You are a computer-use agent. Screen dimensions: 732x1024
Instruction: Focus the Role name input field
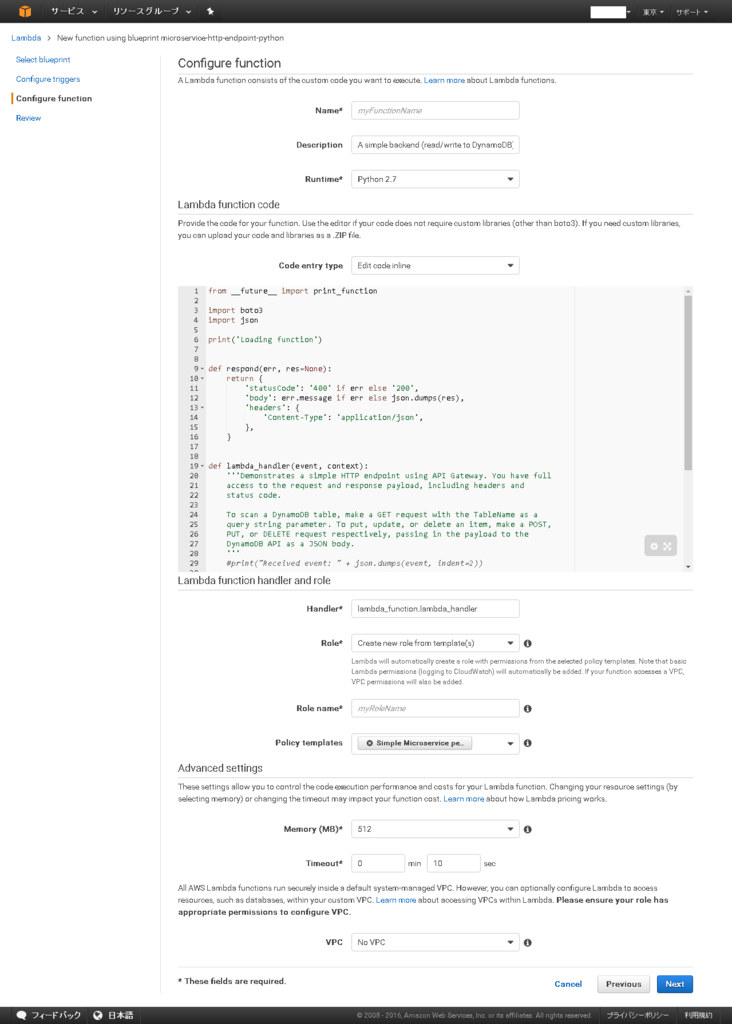click(435, 709)
